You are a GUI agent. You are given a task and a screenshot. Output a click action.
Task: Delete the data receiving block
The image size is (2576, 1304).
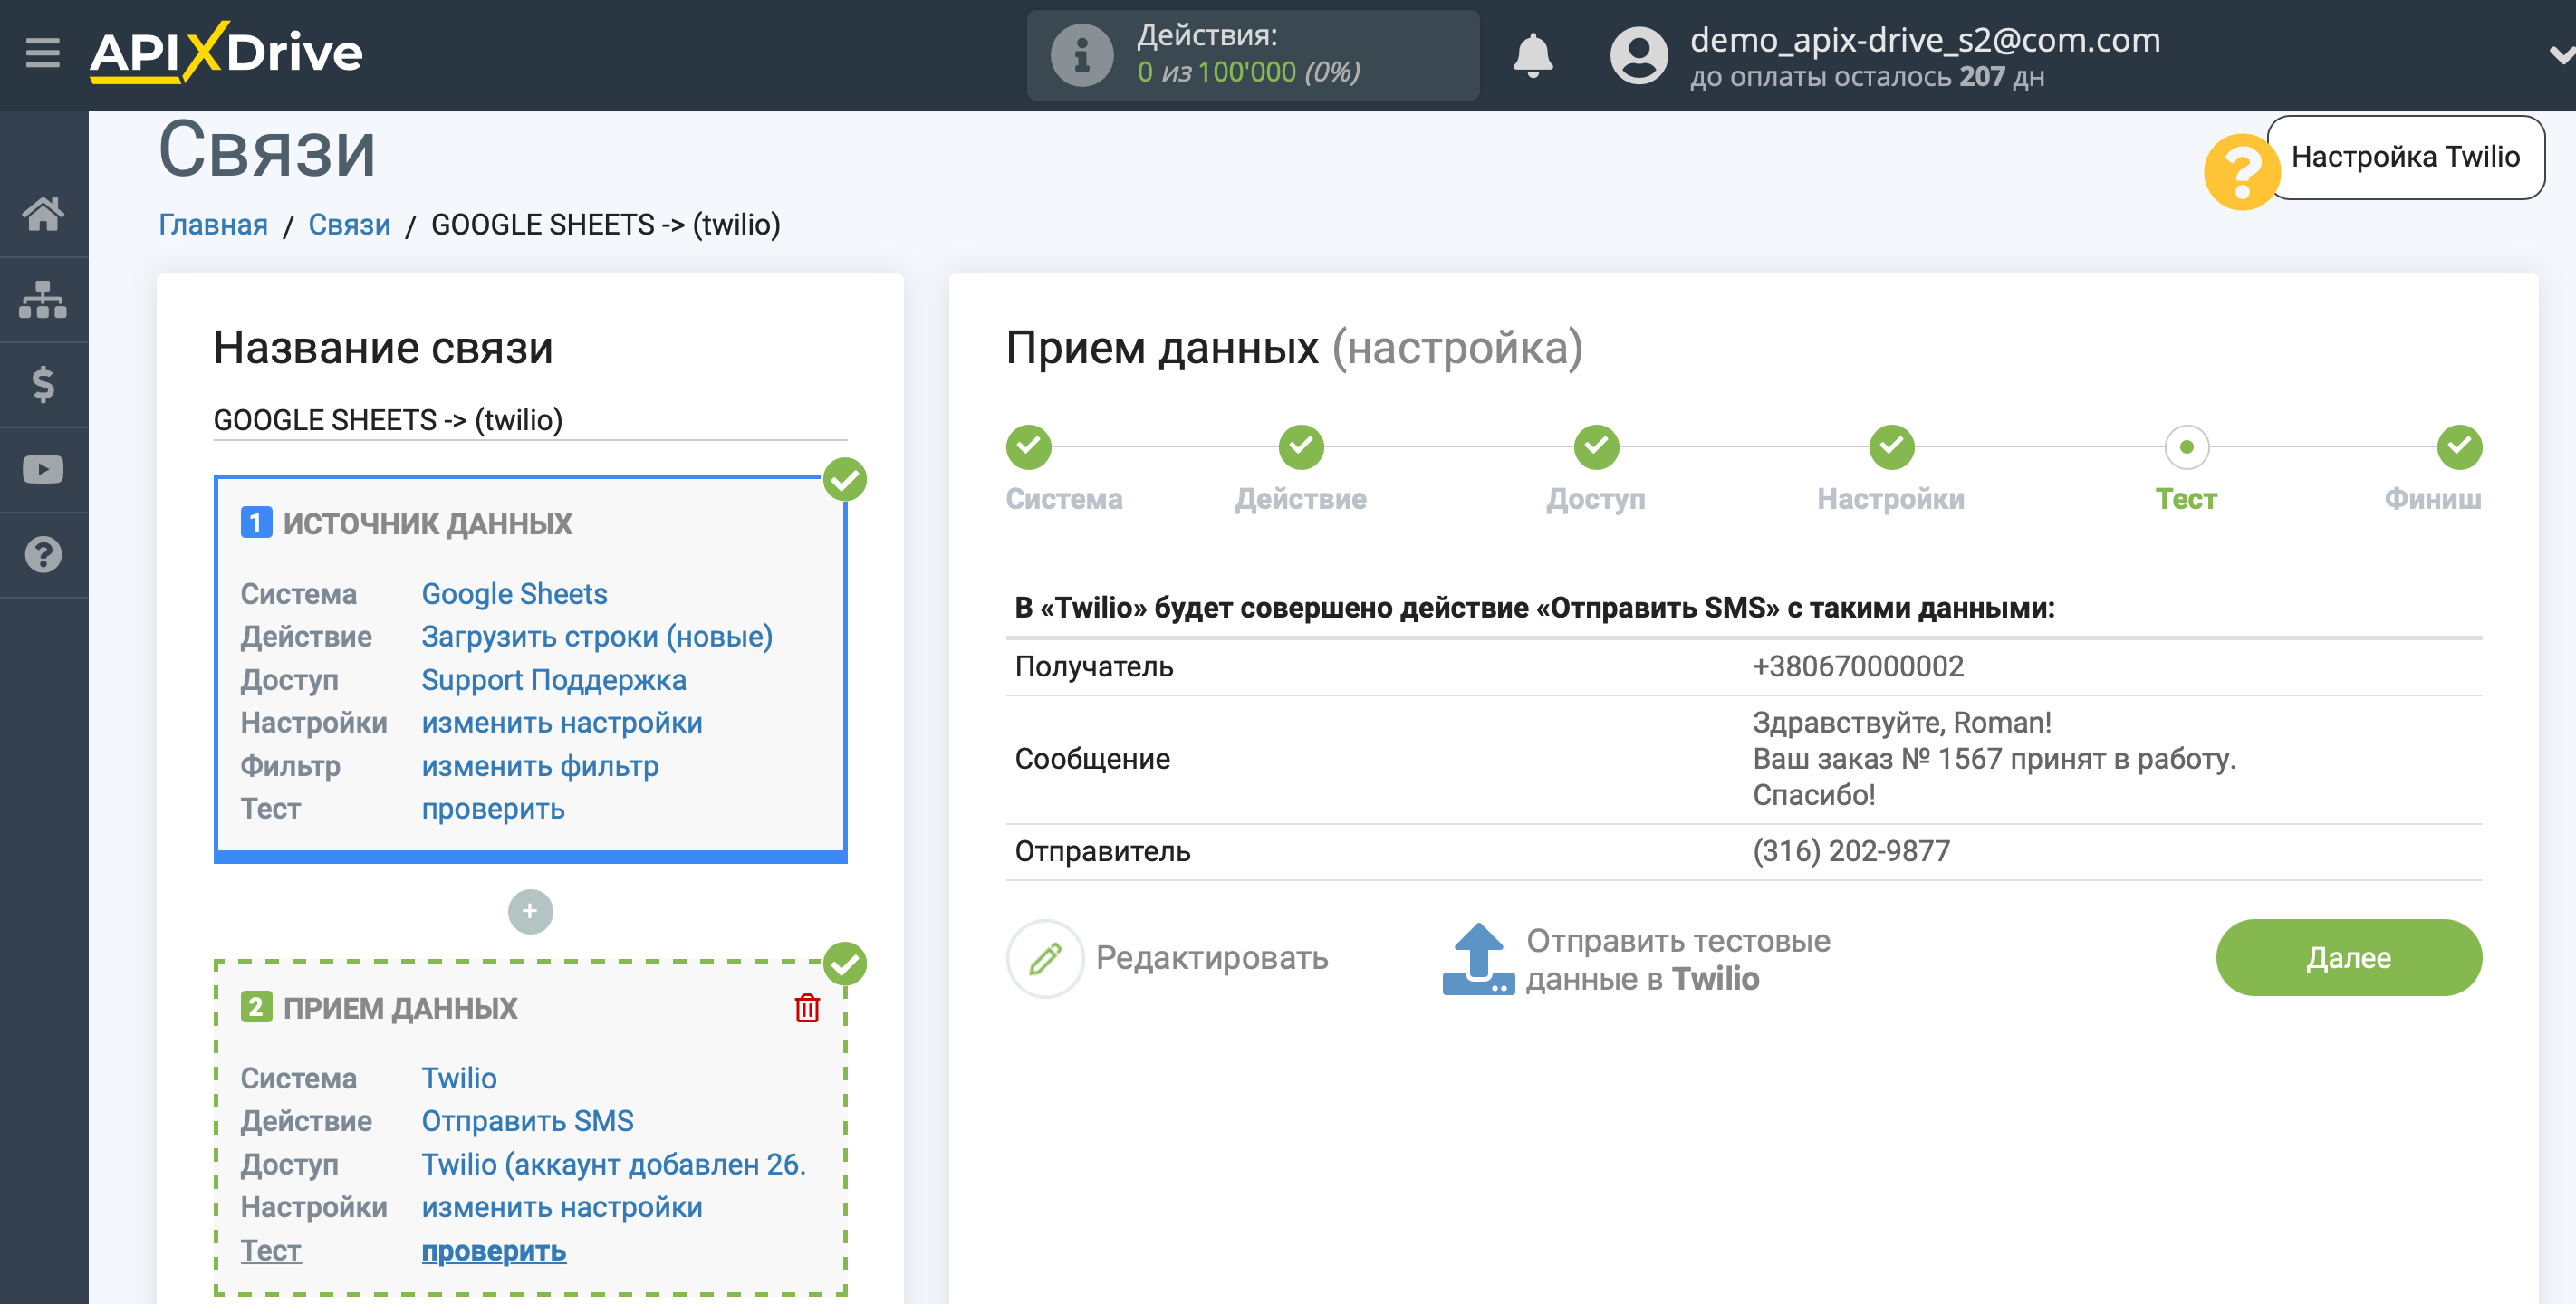tap(807, 1008)
